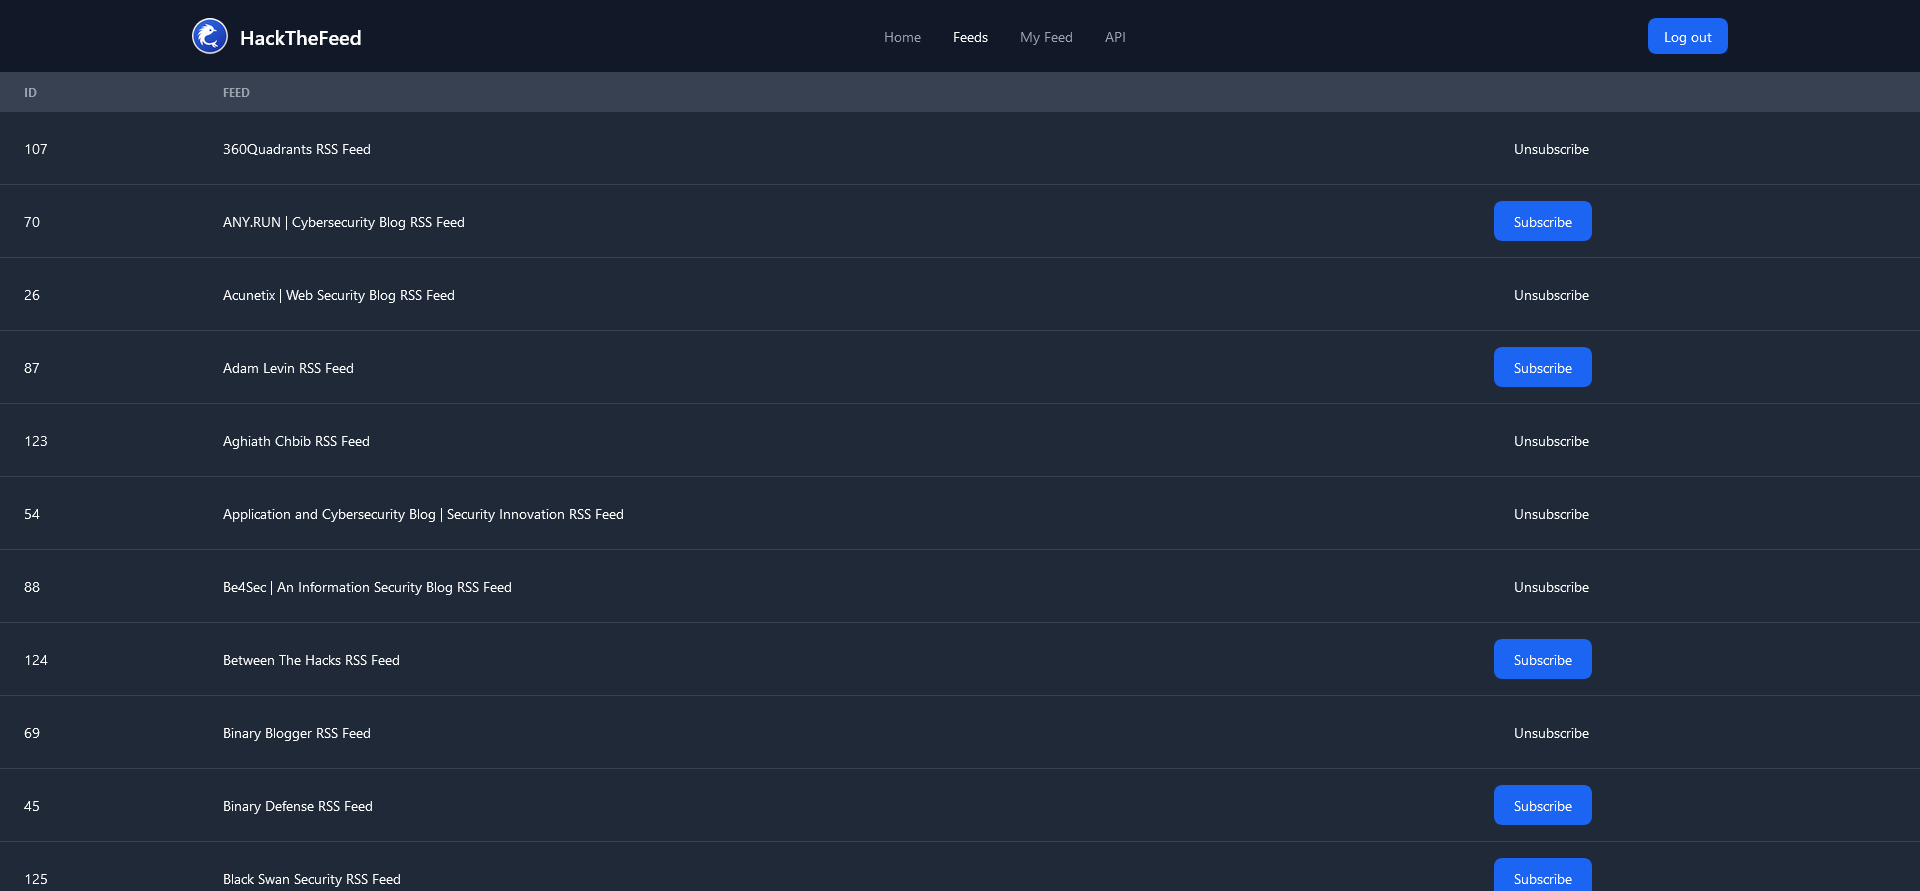Unsubscribe from Security Innovation RSS Feed
The width and height of the screenshot is (1920, 891).
(1551, 514)
